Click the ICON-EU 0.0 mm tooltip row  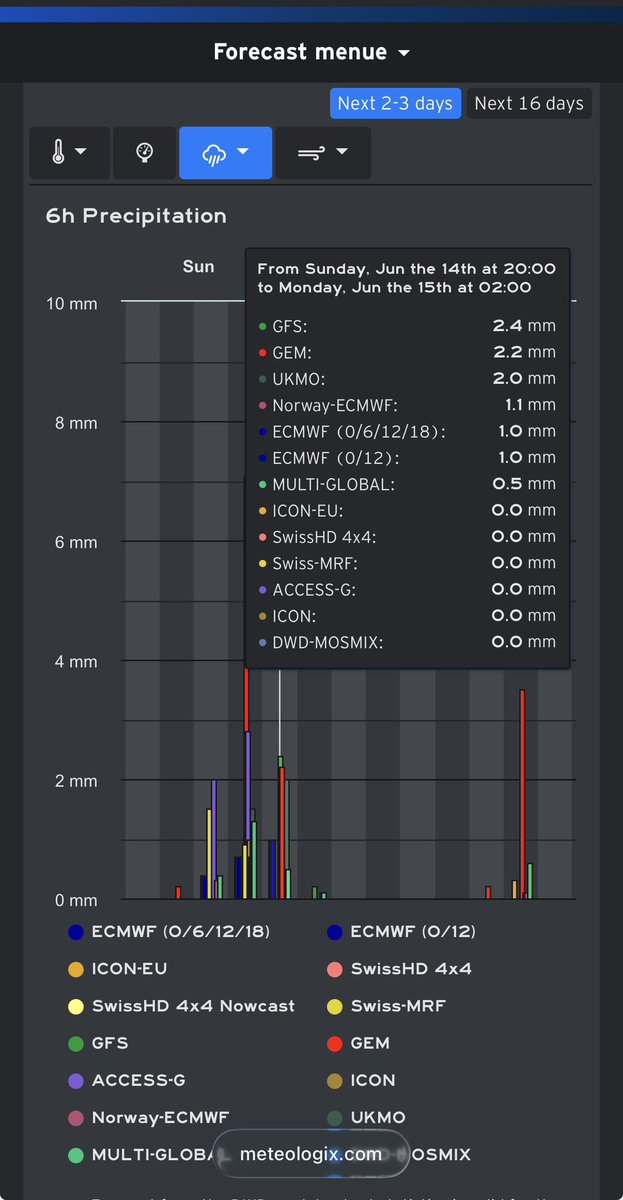pos(407,510)
